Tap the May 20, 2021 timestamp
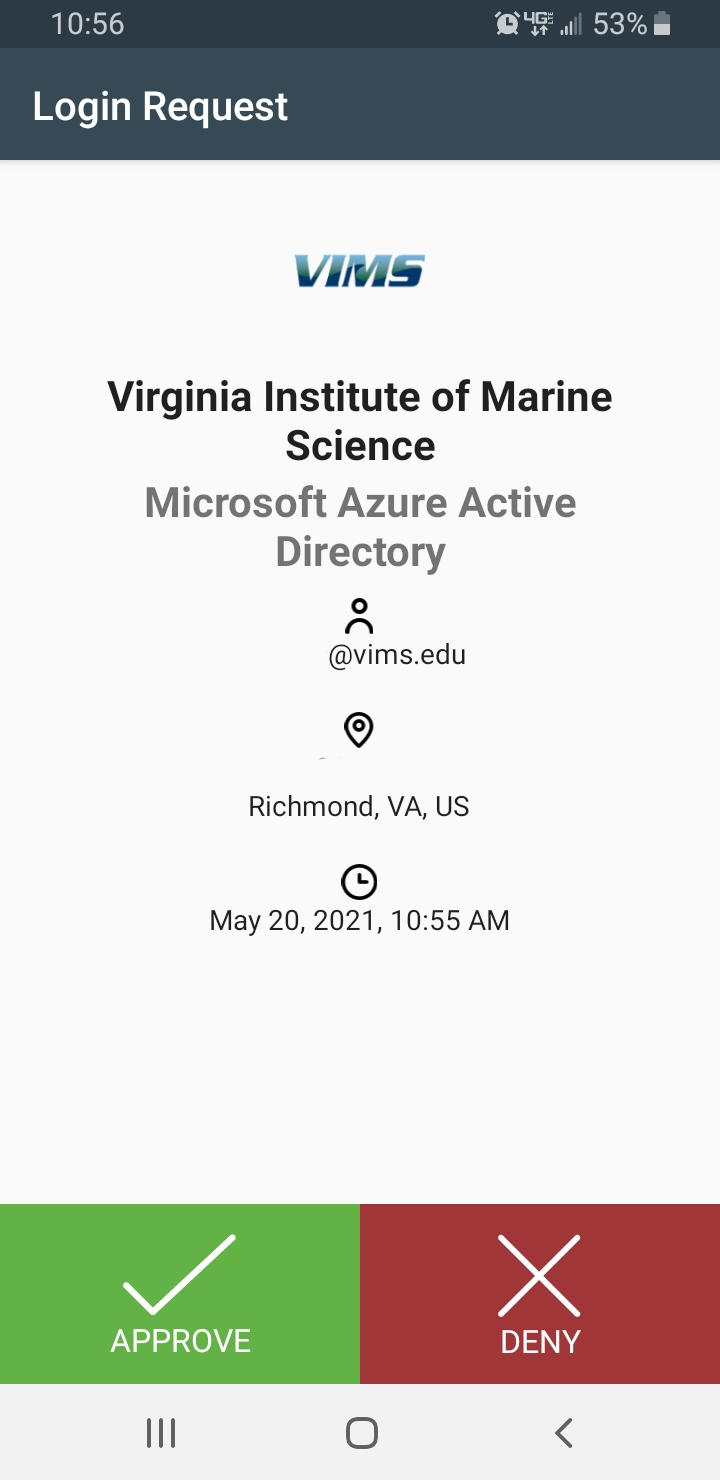This screenshot has height=1480, width=720. (359, 920)
